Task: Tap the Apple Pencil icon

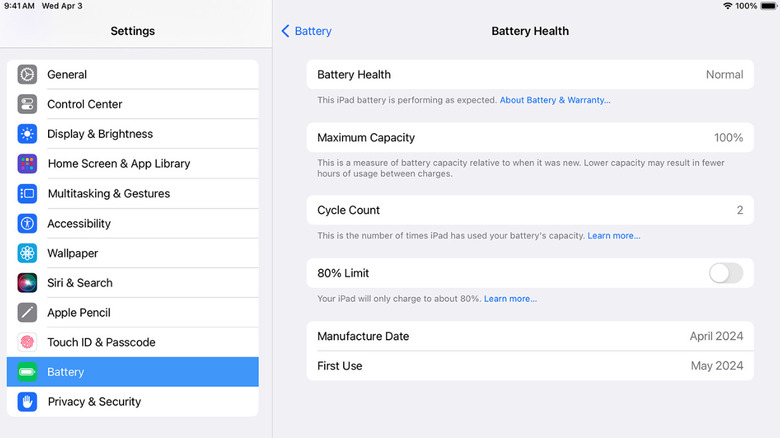Action: tap(27, 312)
